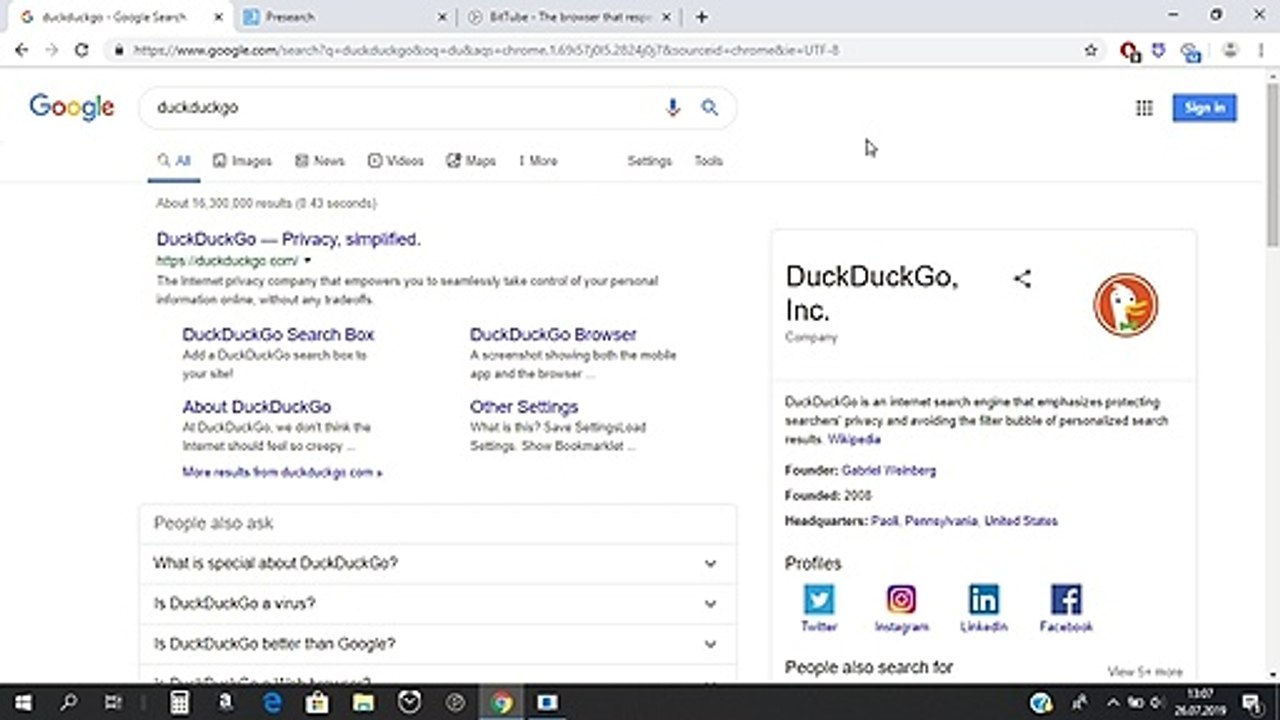Open the About DuckDuckGo sitelink
The height and width of the screenshot is (720, 1280).
(x=256, y=407)
